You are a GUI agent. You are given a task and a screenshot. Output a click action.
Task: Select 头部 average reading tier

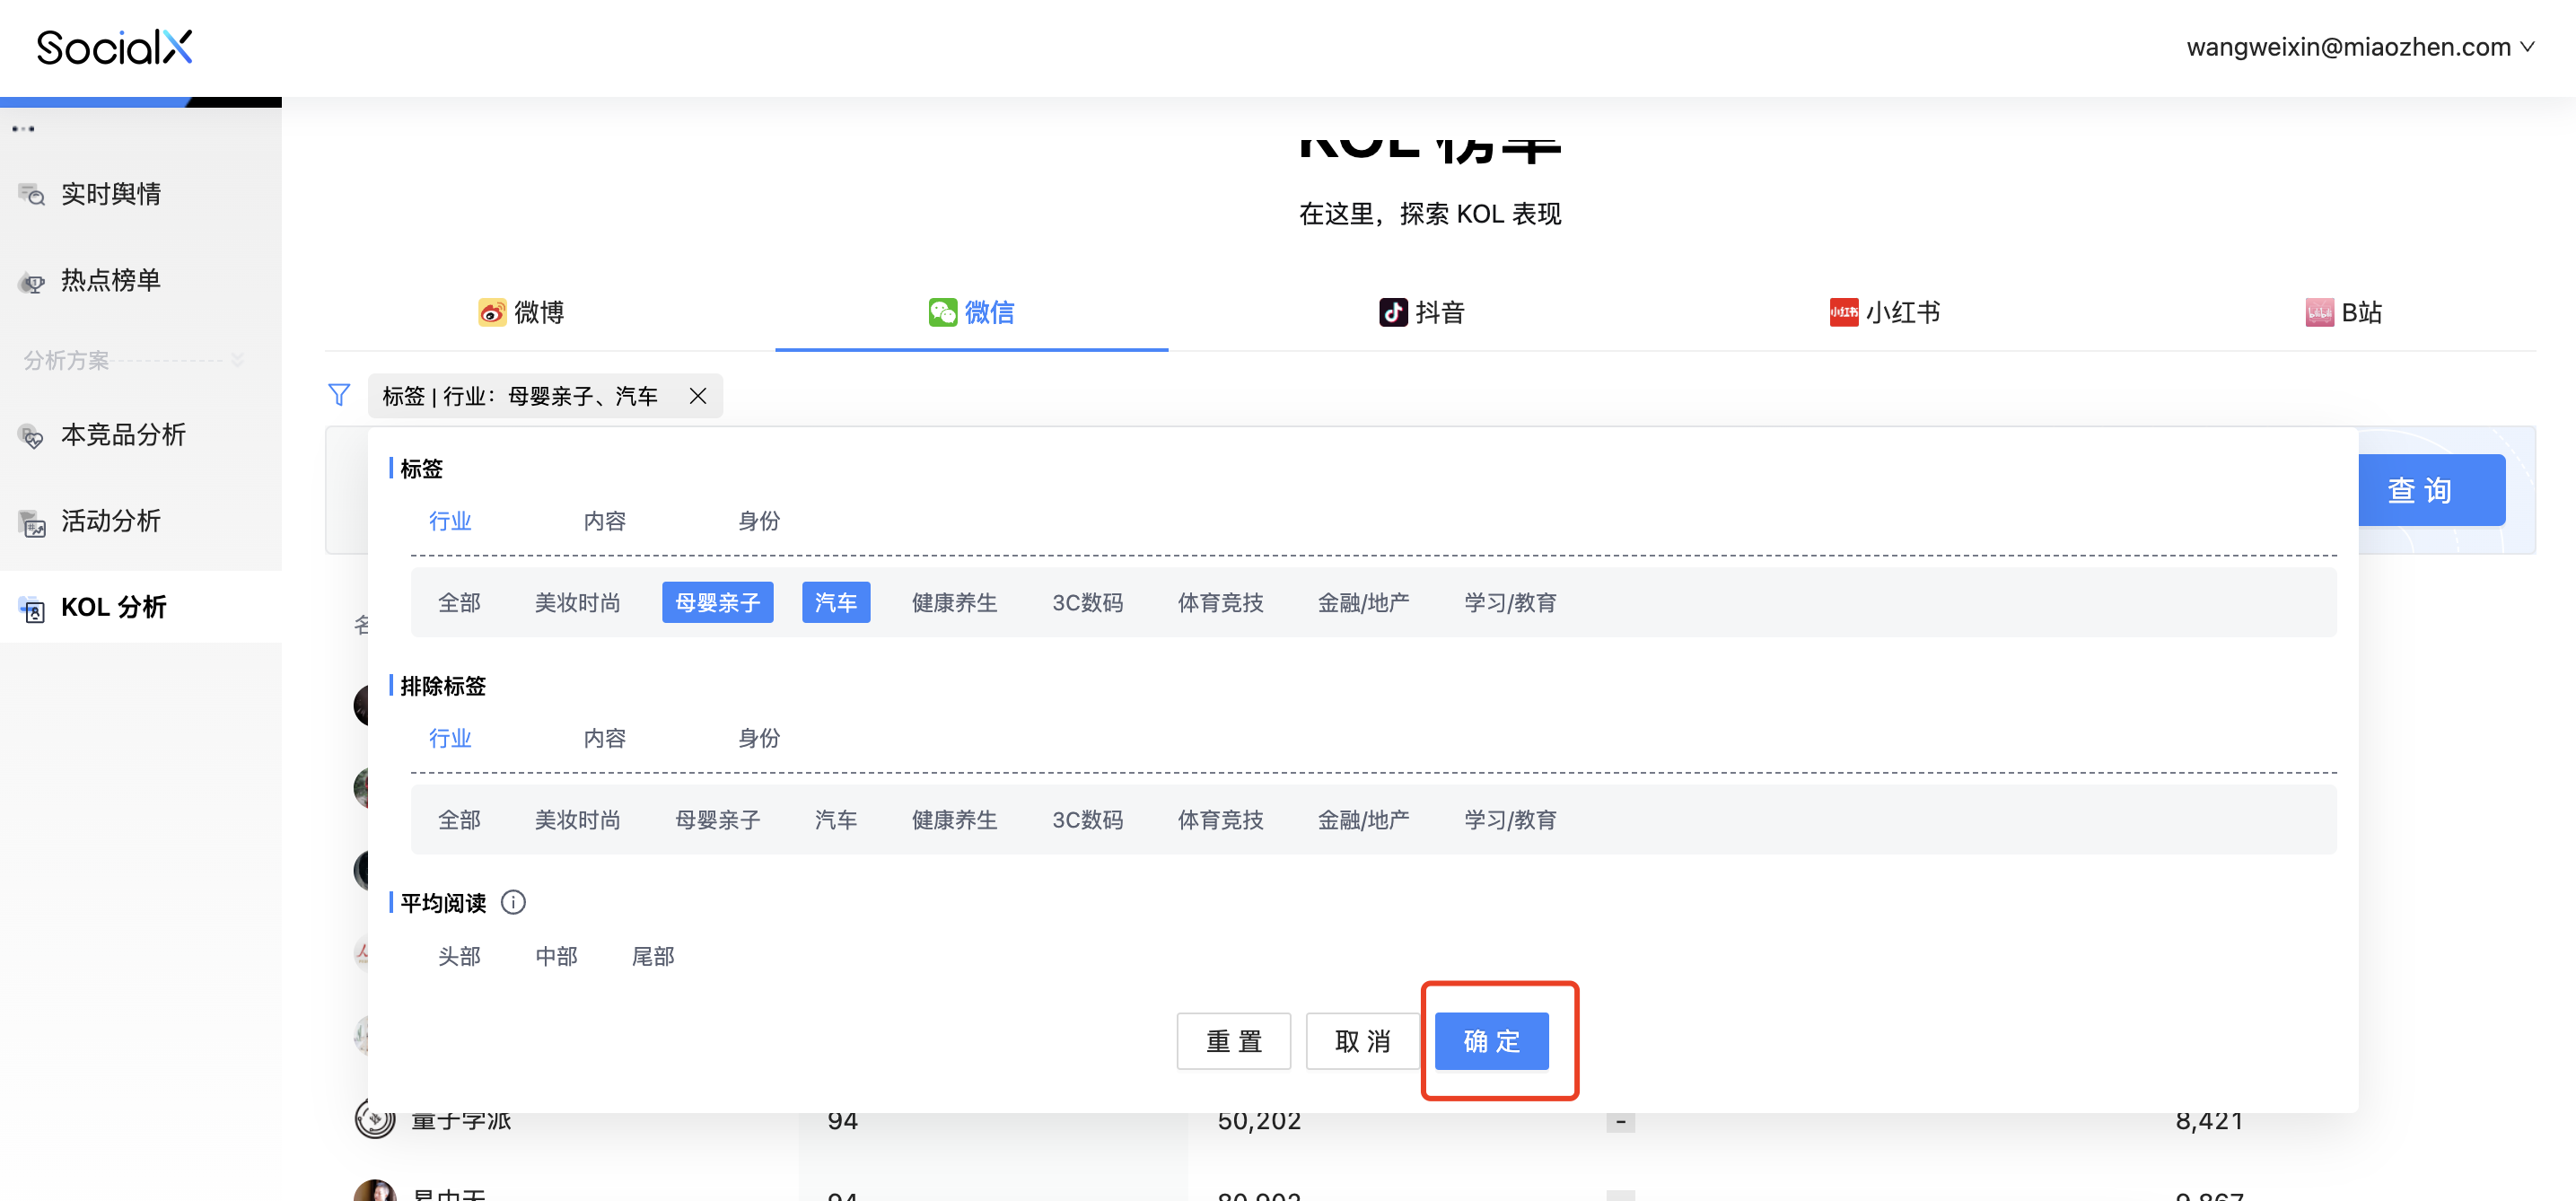coord(460,957)
